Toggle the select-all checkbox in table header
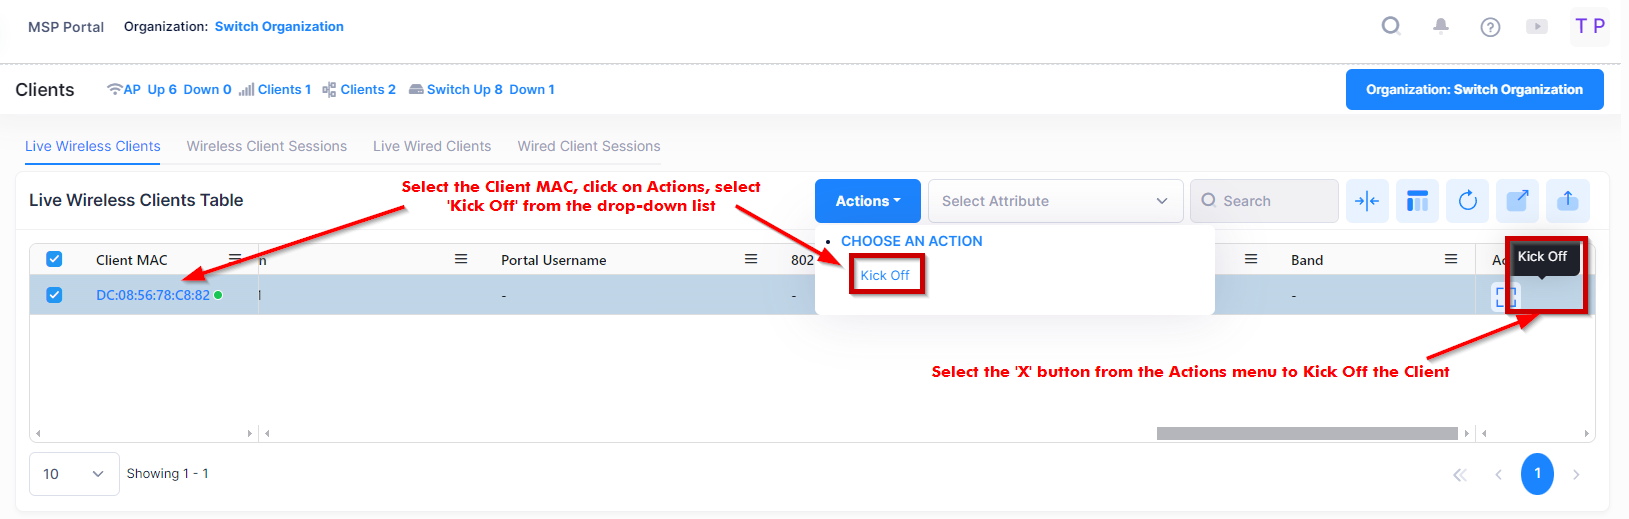This screenshot has width=1629, height=519. click(54, 260)
